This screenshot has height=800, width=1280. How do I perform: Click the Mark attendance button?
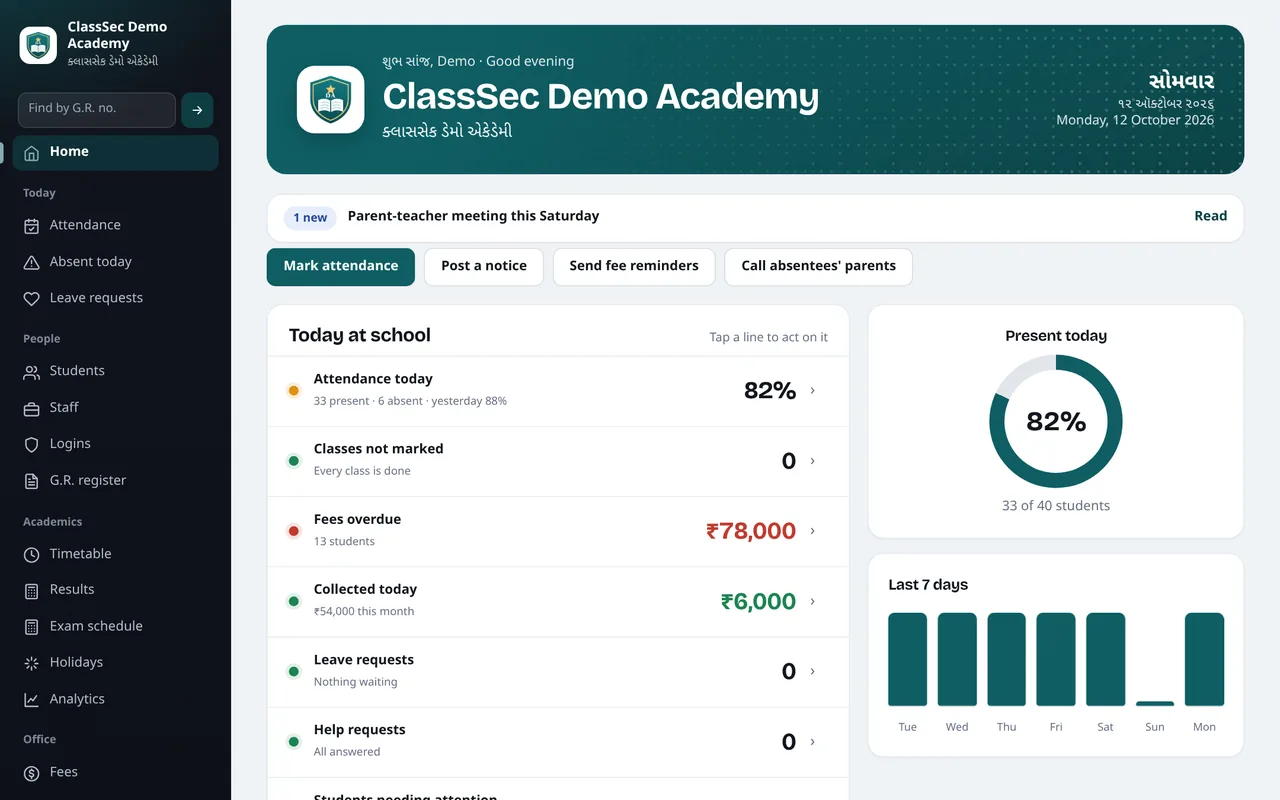pyautogui.click(x=341, y=267)
